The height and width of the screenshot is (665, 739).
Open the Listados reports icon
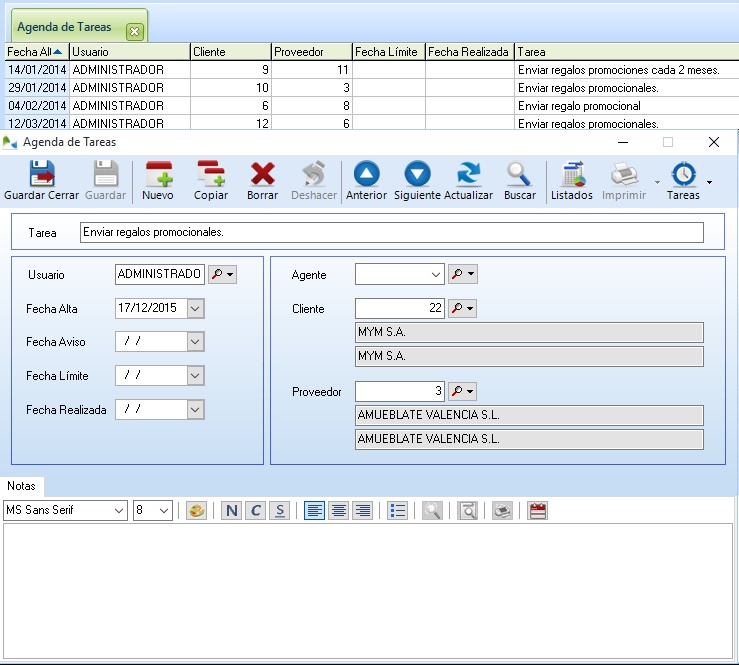(572, 175)
